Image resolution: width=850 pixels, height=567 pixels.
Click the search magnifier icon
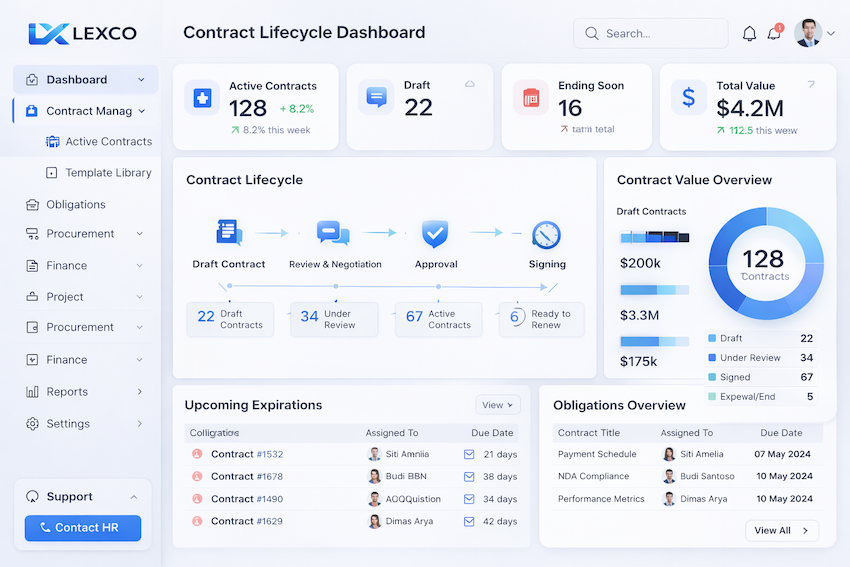591,34
